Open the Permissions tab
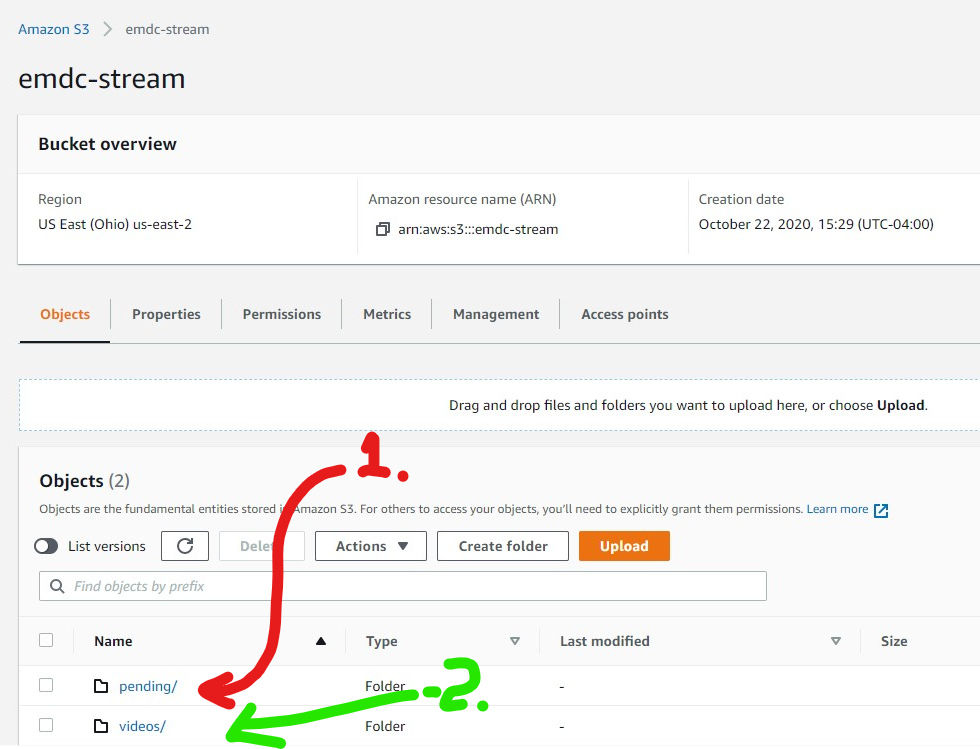Image resolution: width=980 pixels, height=749 pixels. tap(282, 314)
